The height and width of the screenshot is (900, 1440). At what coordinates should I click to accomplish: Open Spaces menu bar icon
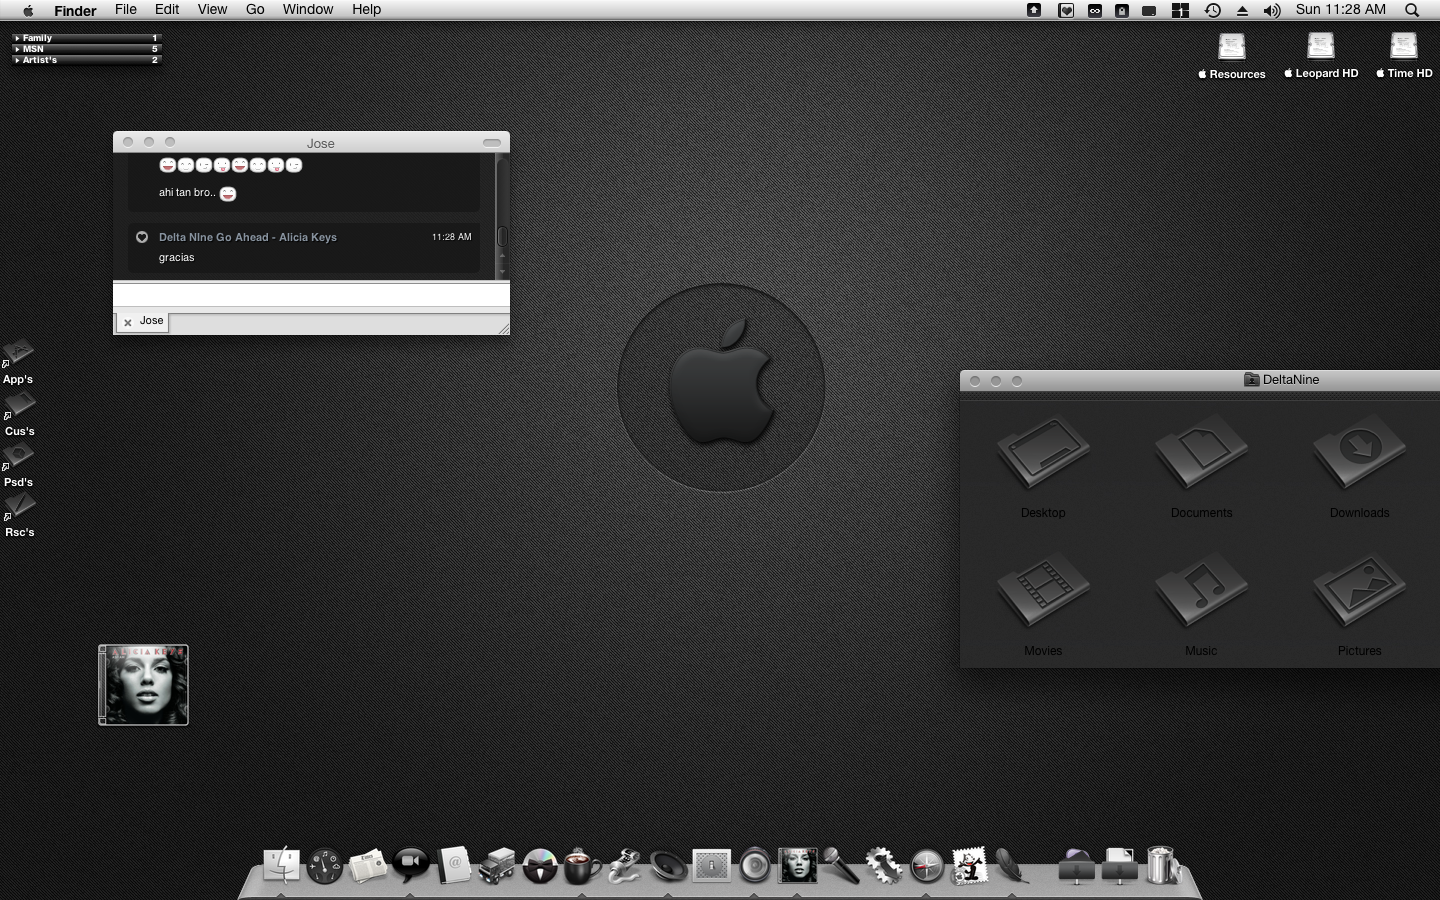pos(1180,10)
